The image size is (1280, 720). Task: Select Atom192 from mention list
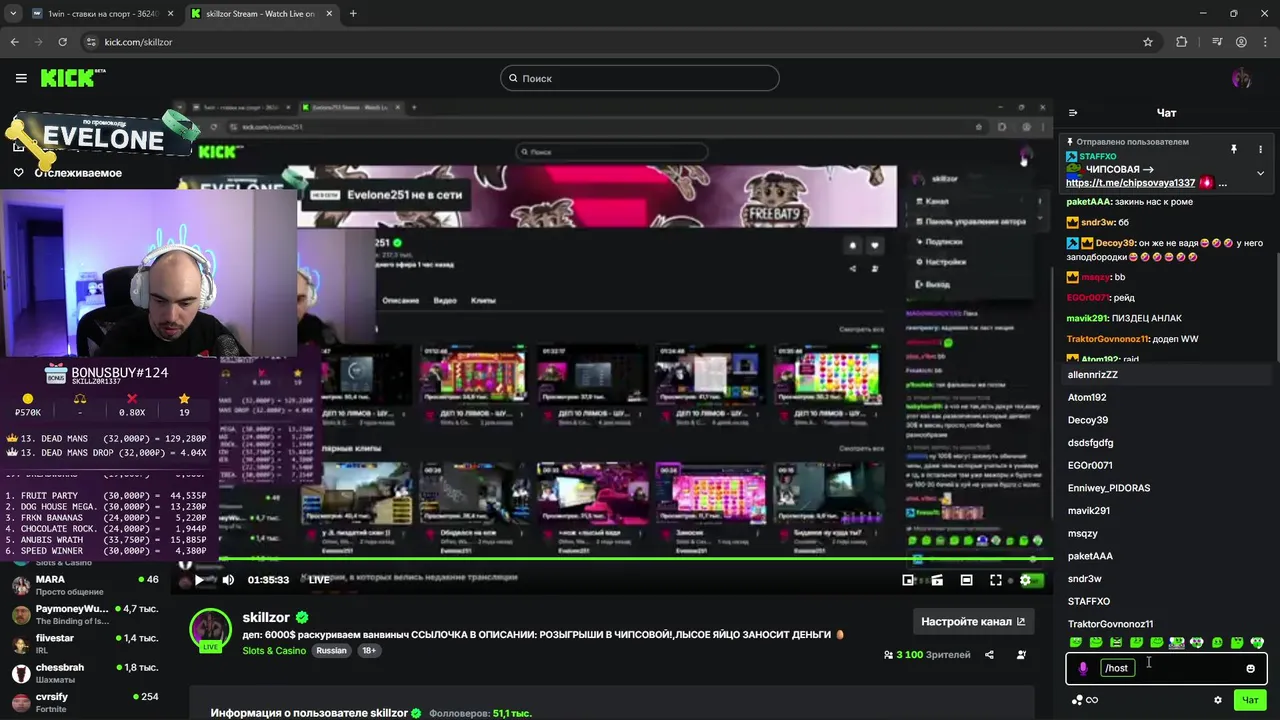(1166, 397)
